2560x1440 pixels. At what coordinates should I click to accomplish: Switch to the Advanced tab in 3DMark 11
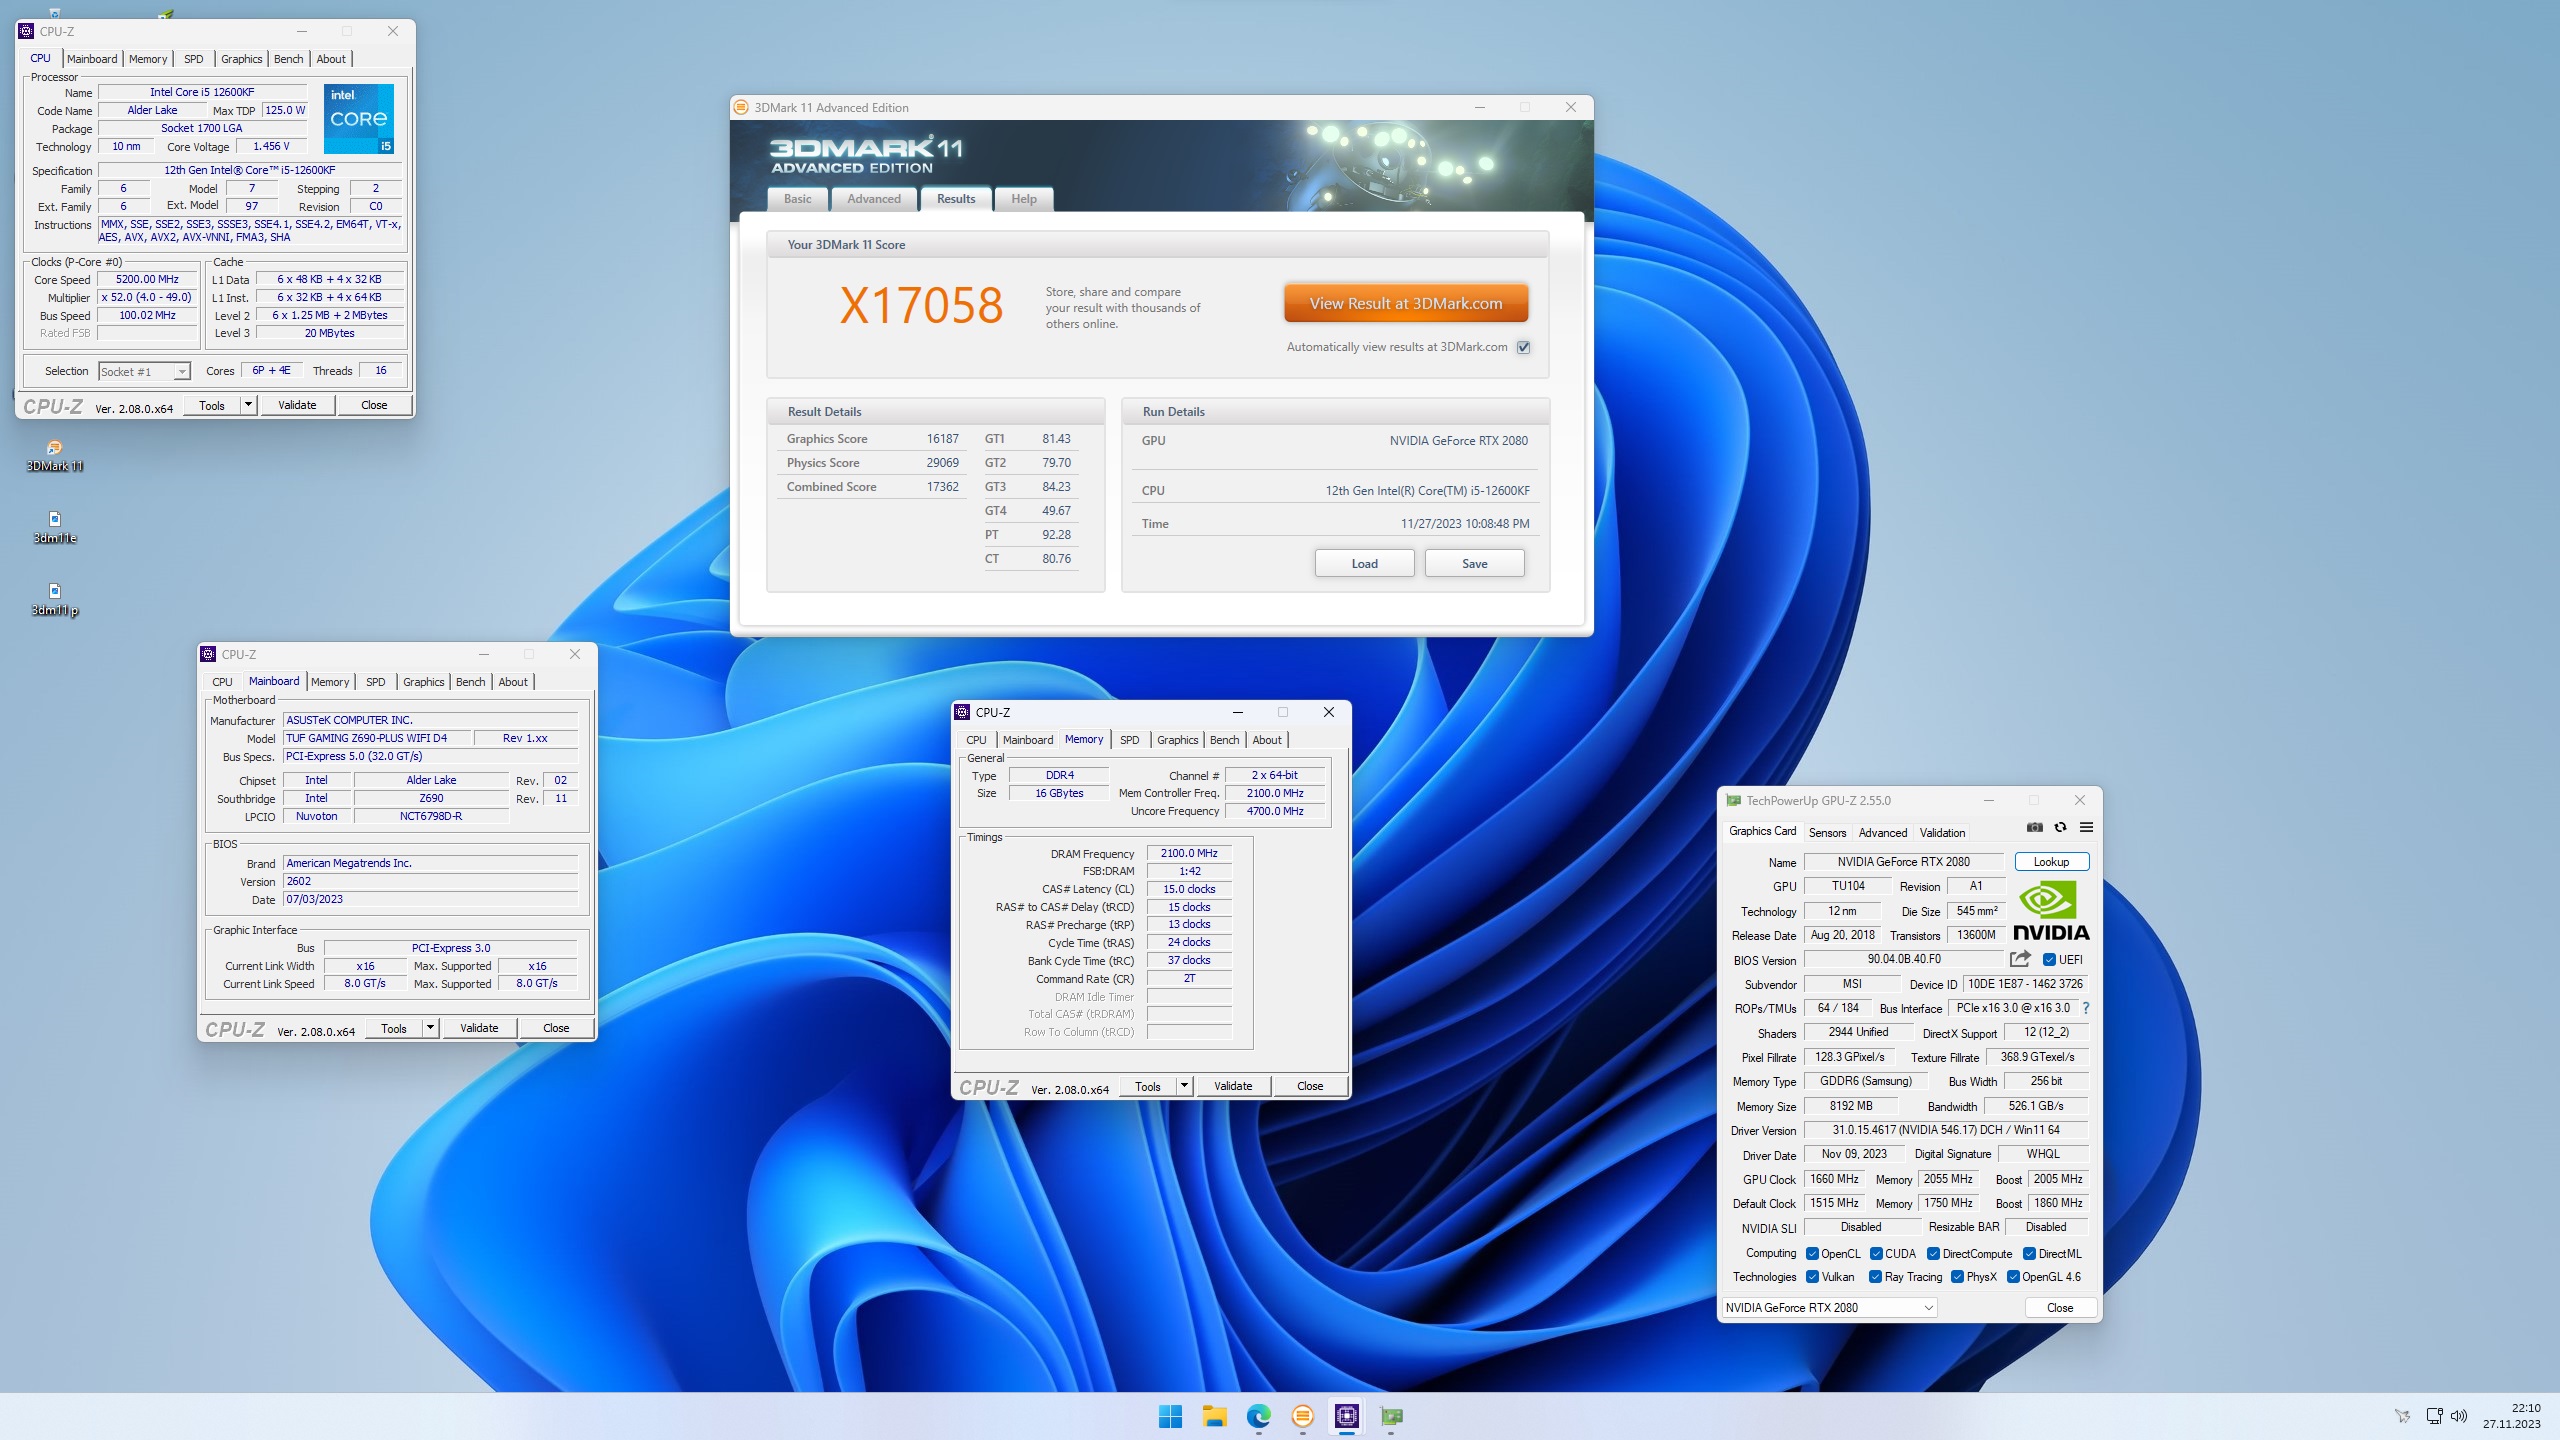(x=874, y=199)
